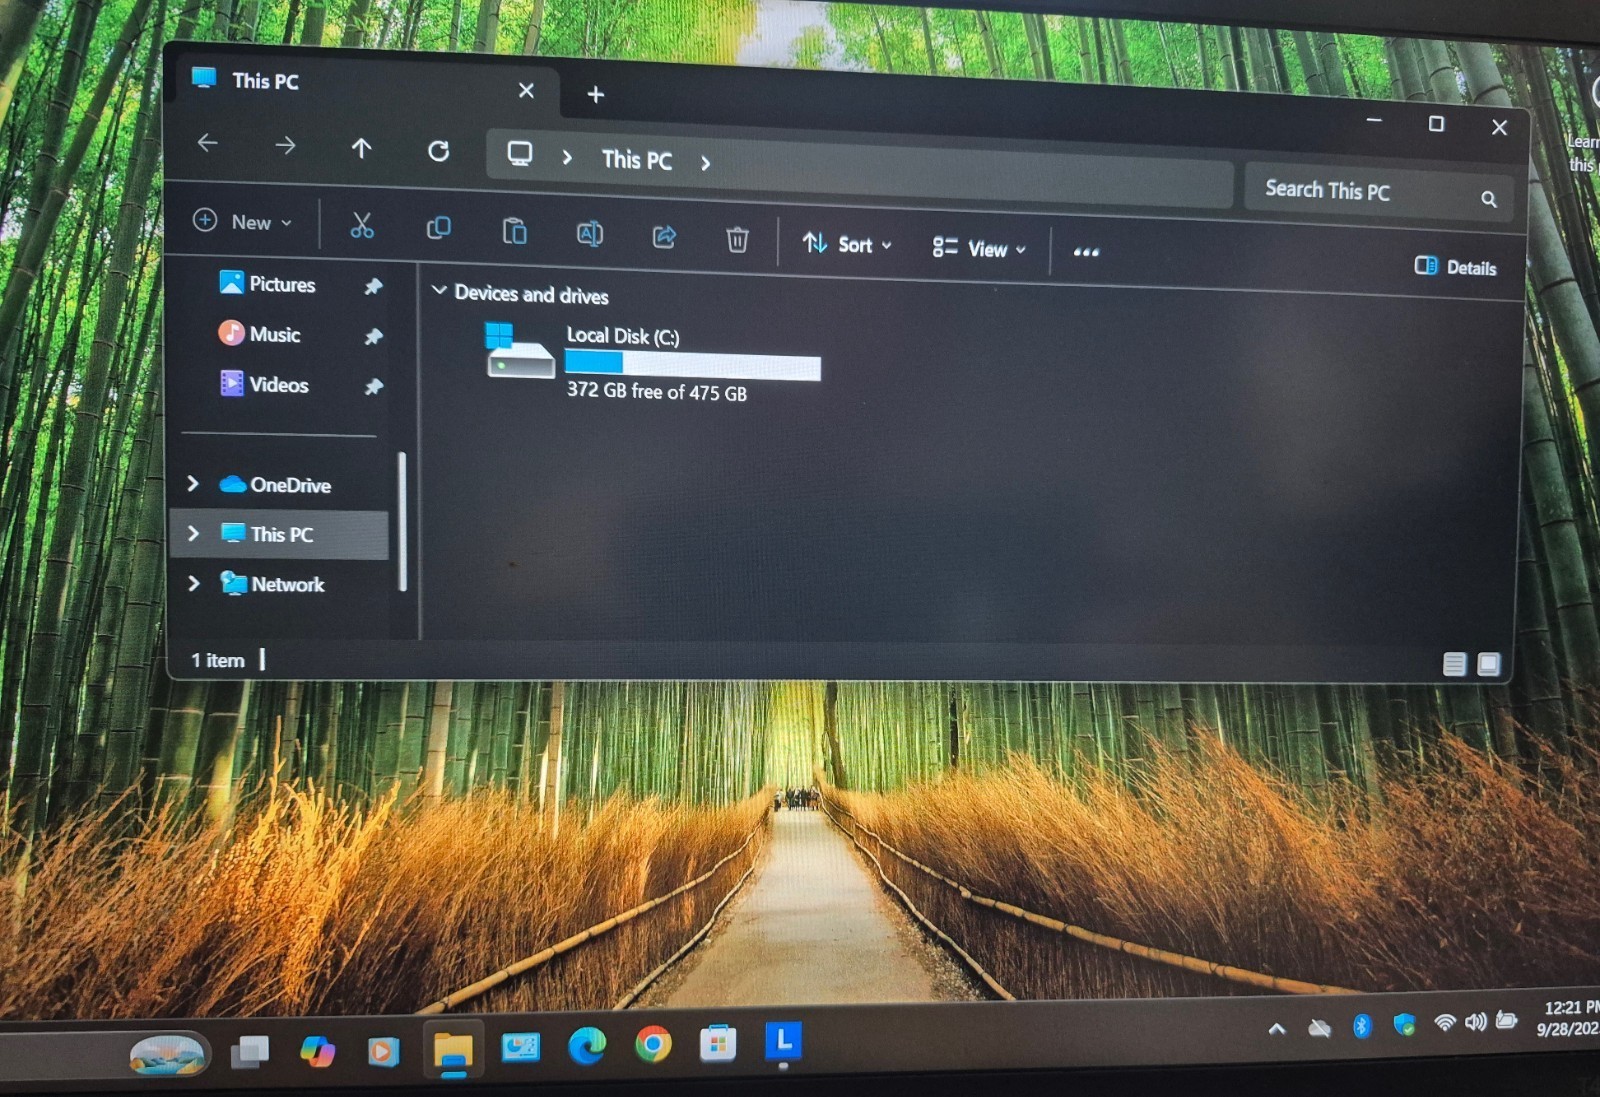The height and width of the screenshot is (1097, 1600).
Task: Click the Paste clipboard icon
Action: tap(514, 232)
